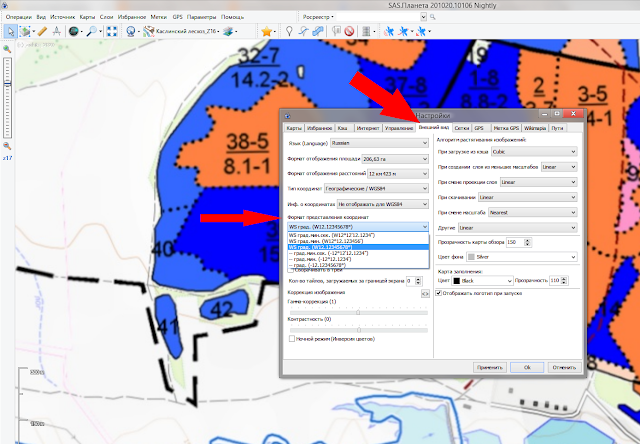
Task: Open the placemark manager flag icon
Action: pyautogui.click(x=336, y=31)
